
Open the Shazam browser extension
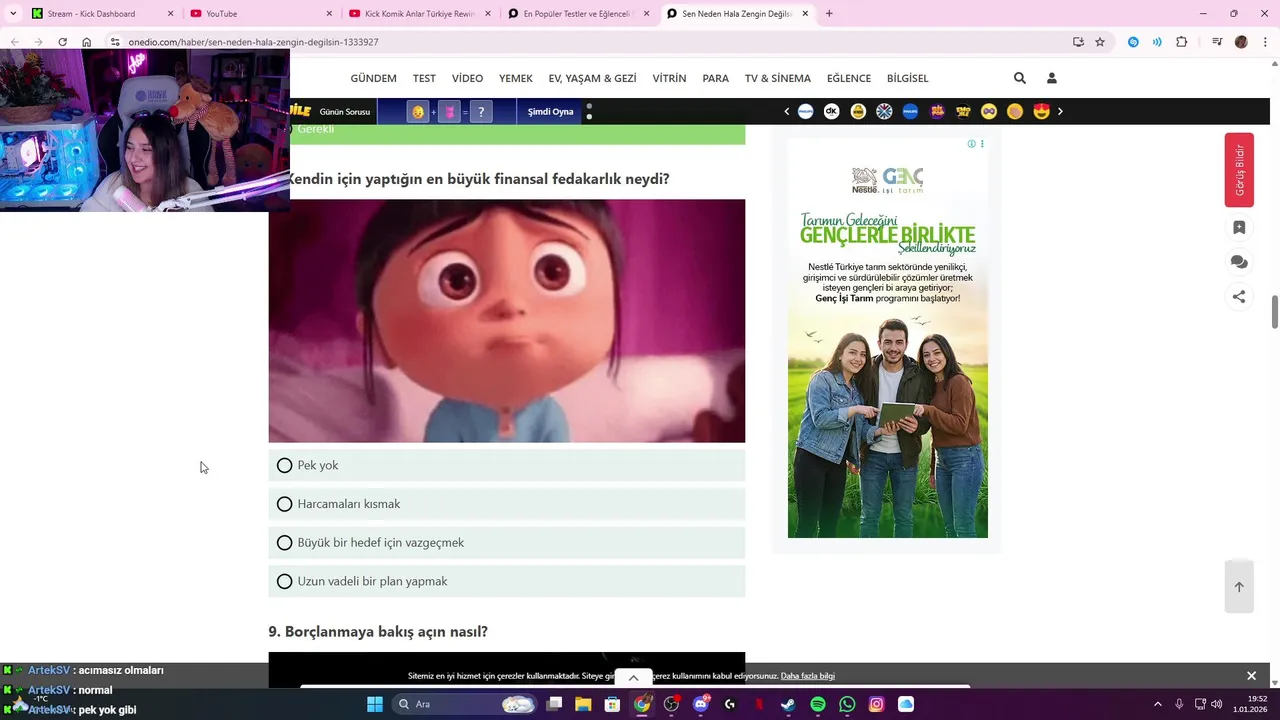(1133, 42)
